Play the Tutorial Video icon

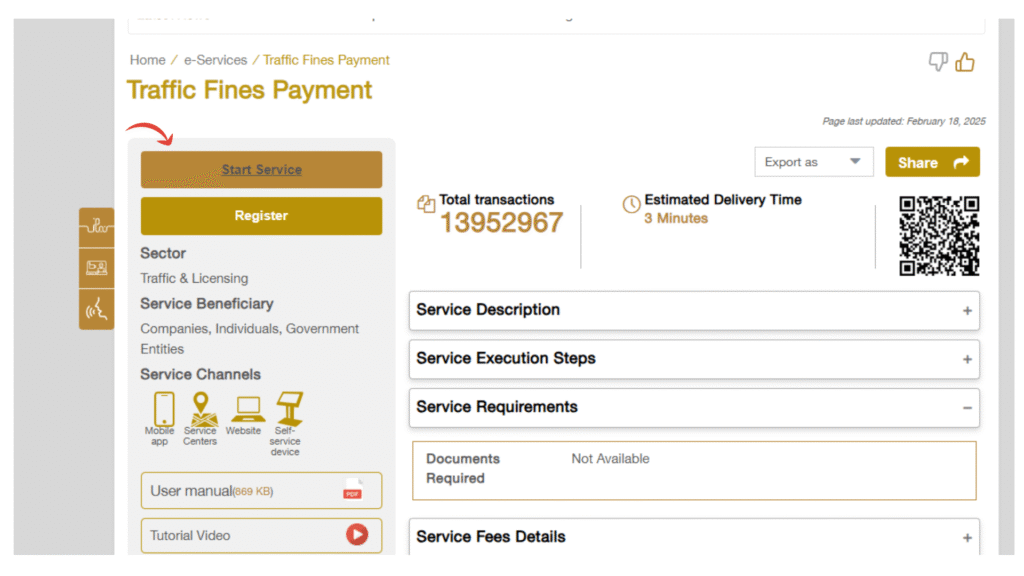pos(357,535)
